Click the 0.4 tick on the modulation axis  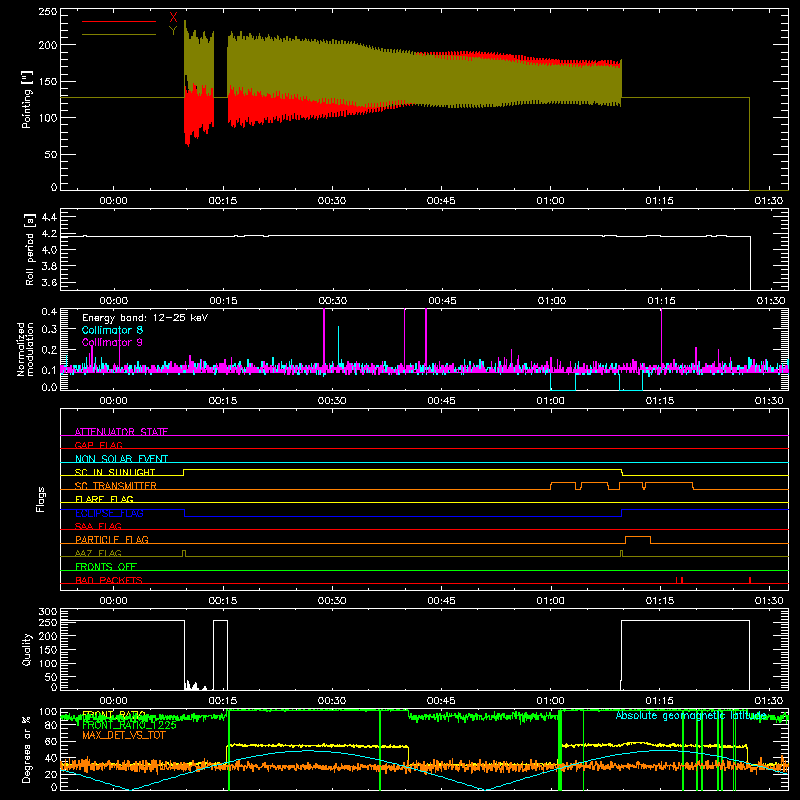(x=49, y=312)
